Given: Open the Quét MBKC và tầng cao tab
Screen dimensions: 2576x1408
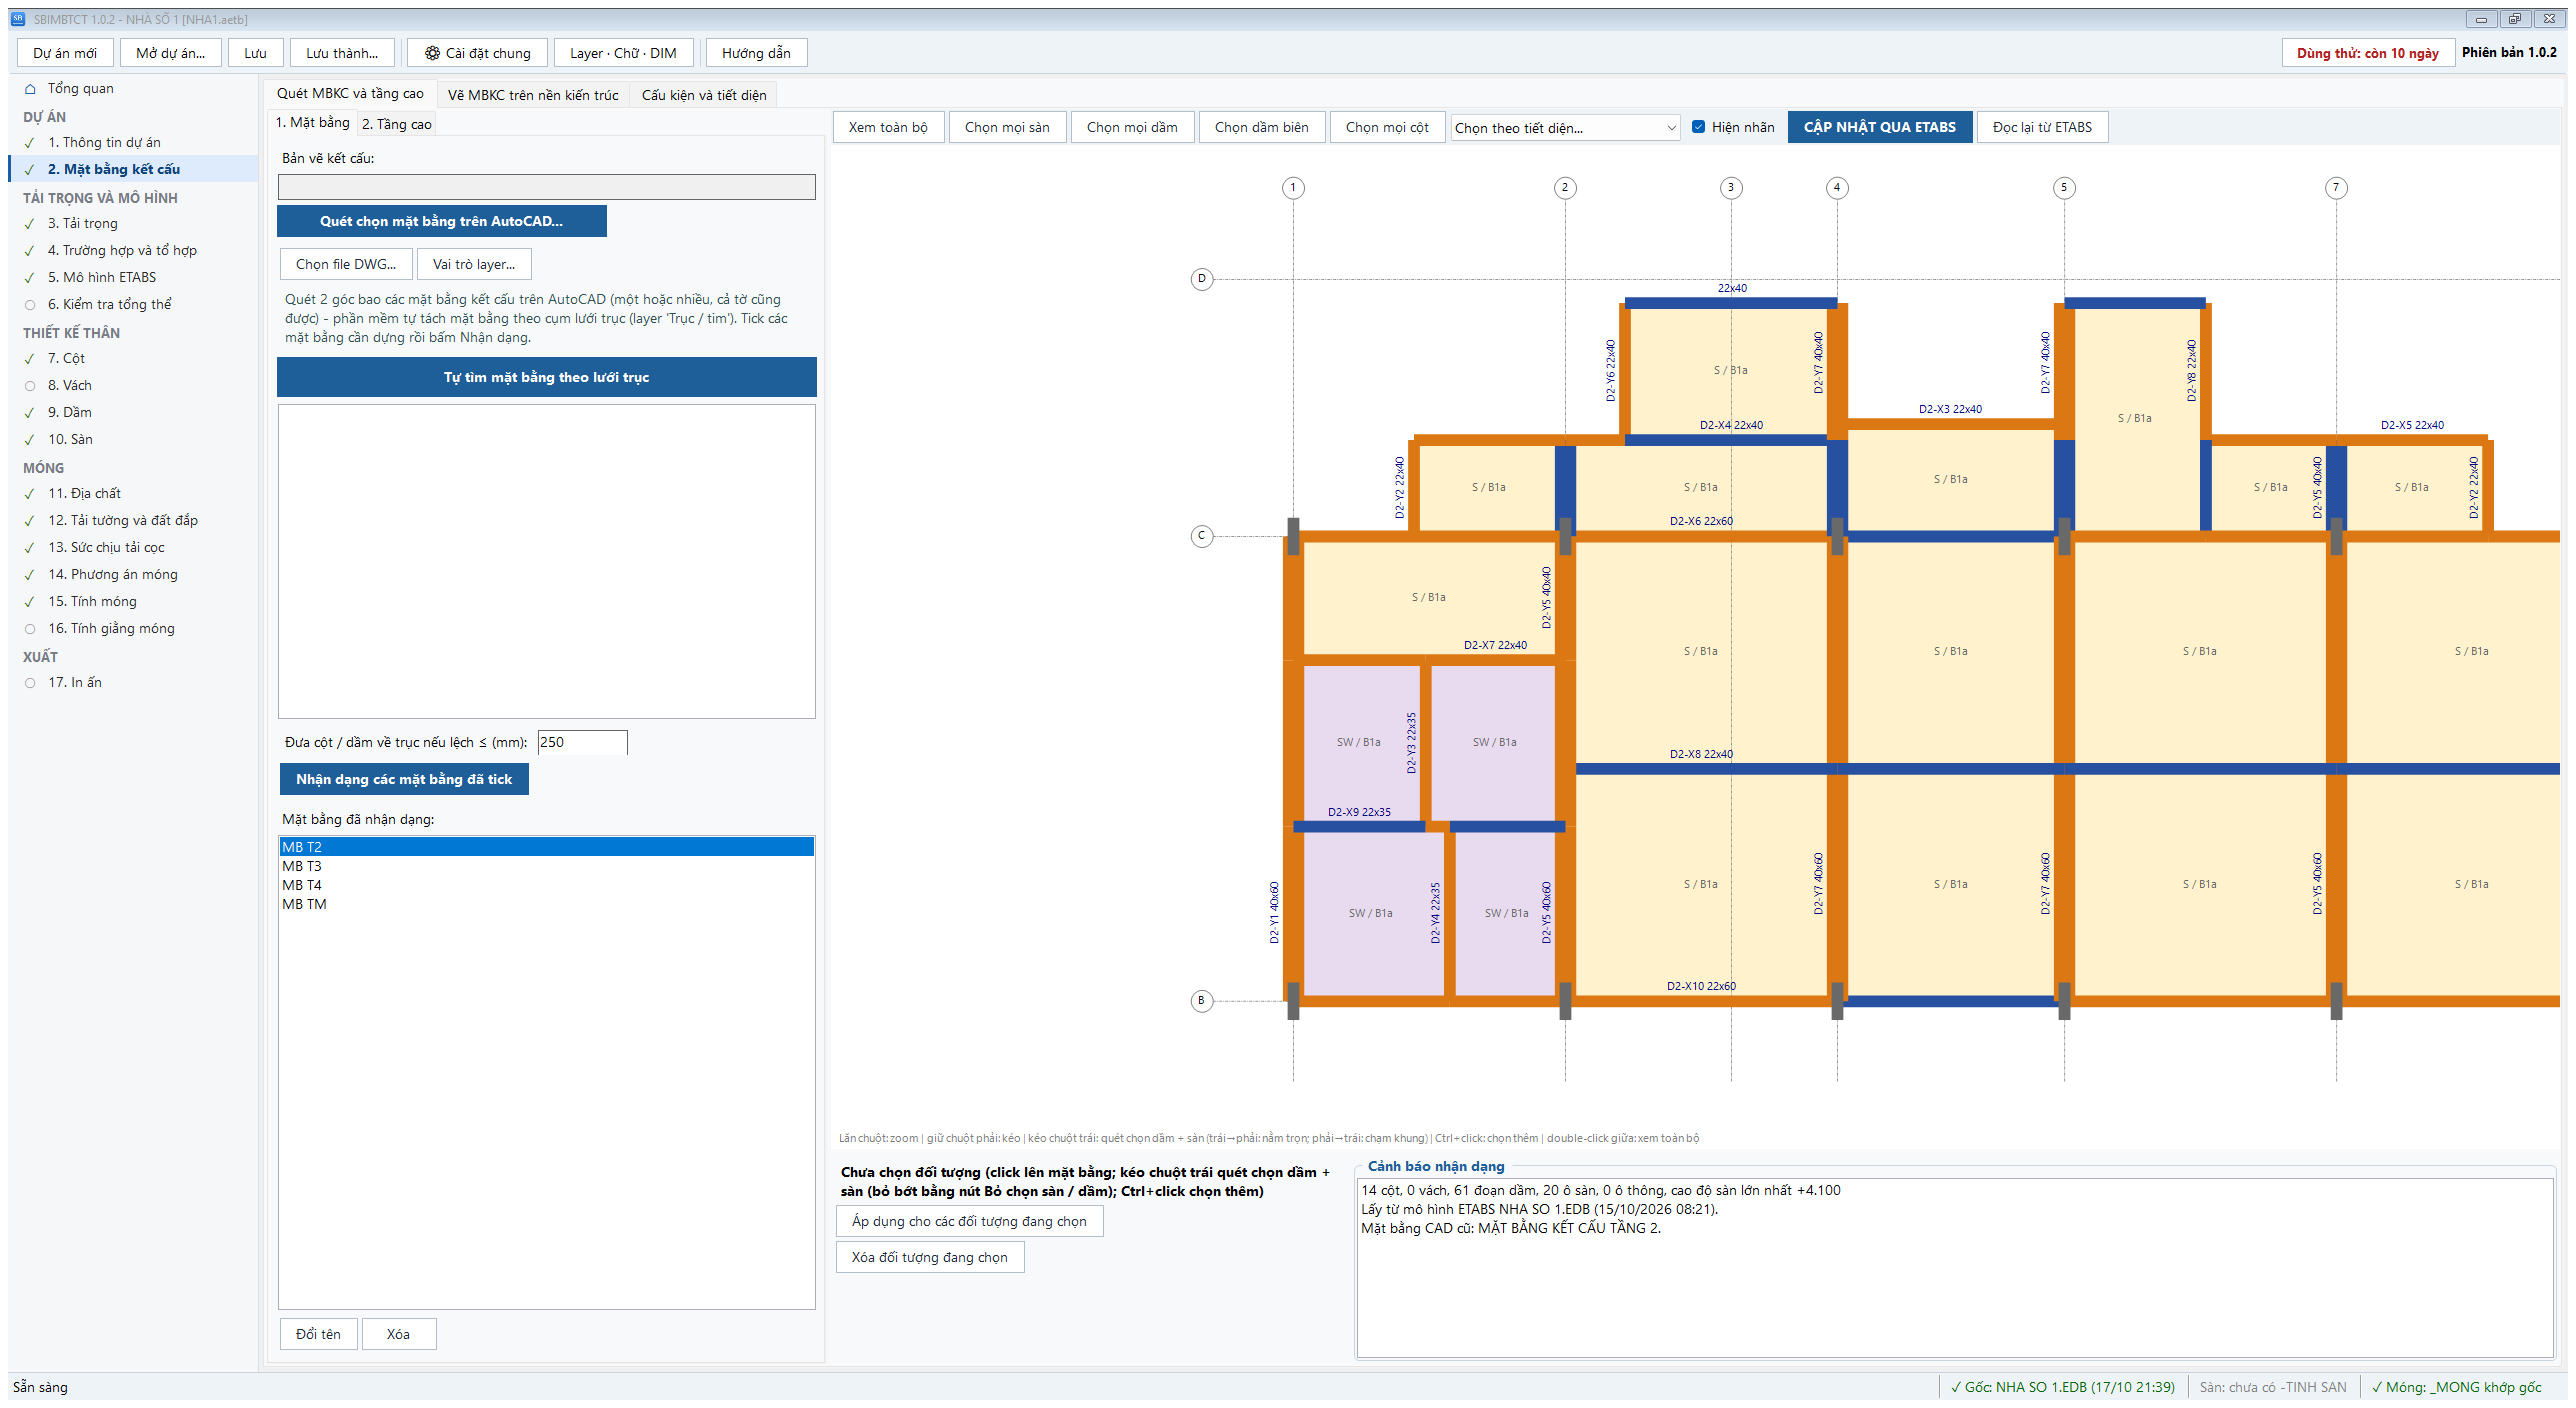Looking at the screenshot, I should point(350,93).
